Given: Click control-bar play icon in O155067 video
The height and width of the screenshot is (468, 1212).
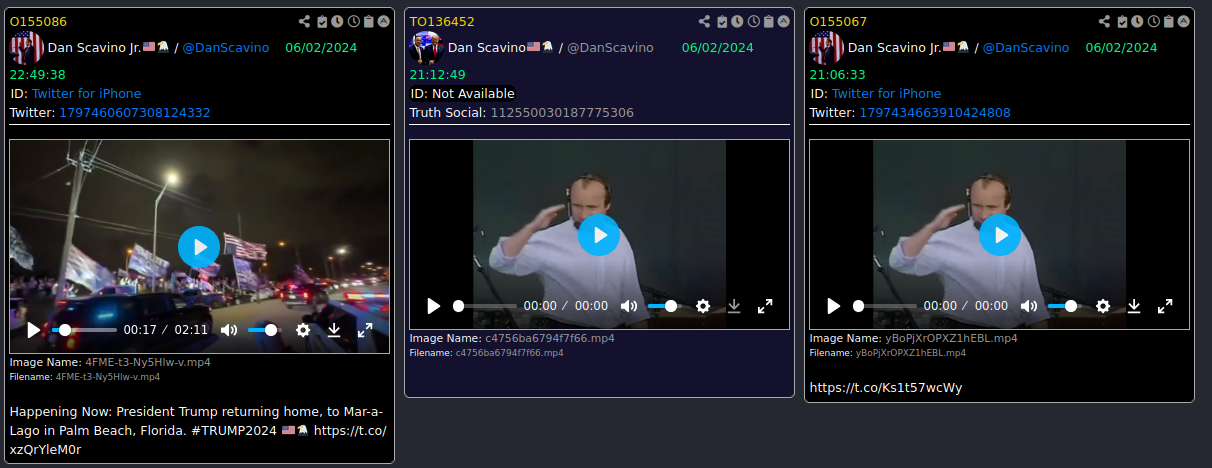Looking at the screenshot, I should [x=833, y=306].
